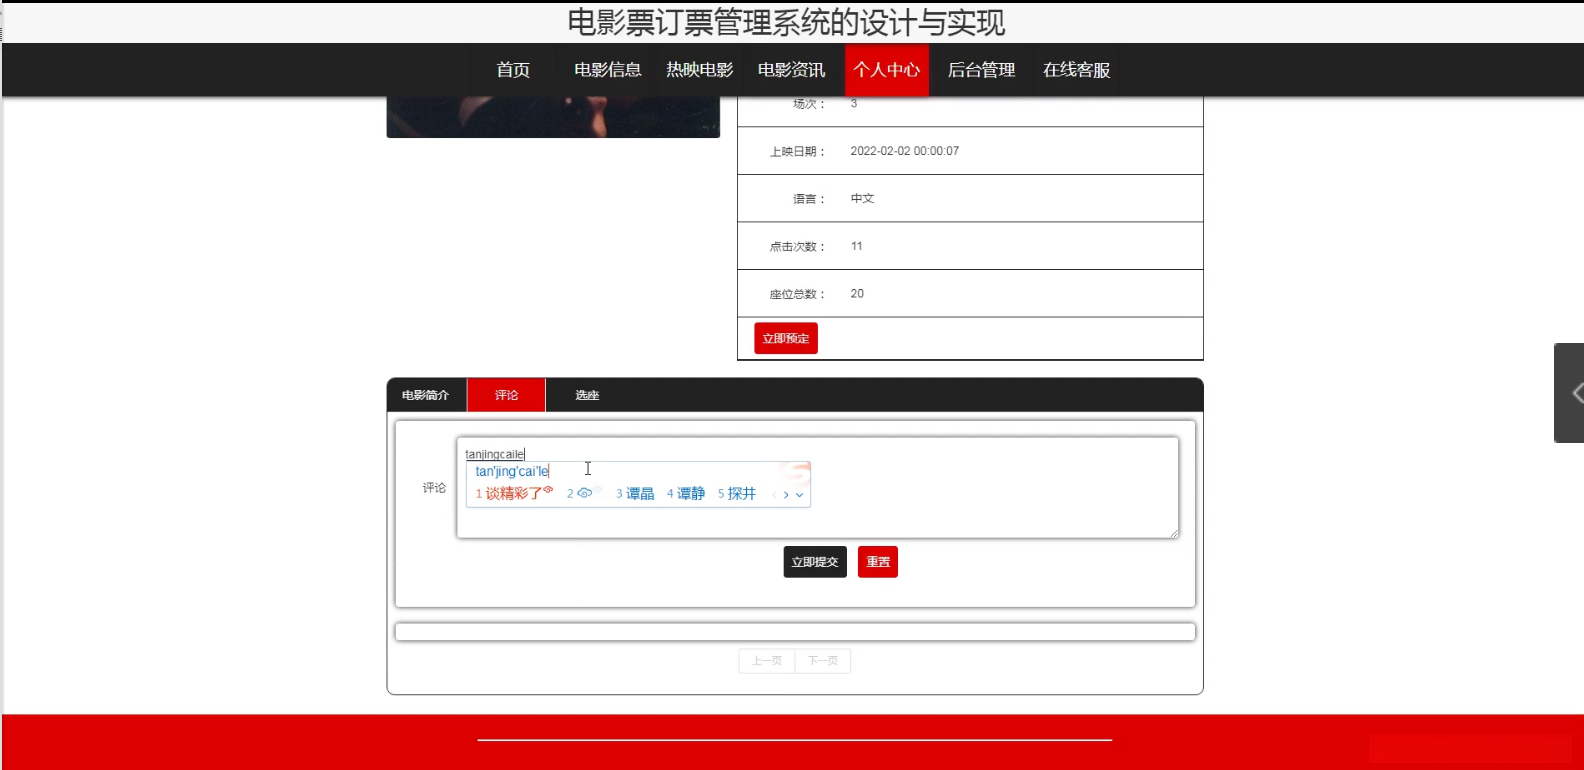The image size is (1584, 770).
Task: Open the 首页 navigation item
Action: coord(513,70)
